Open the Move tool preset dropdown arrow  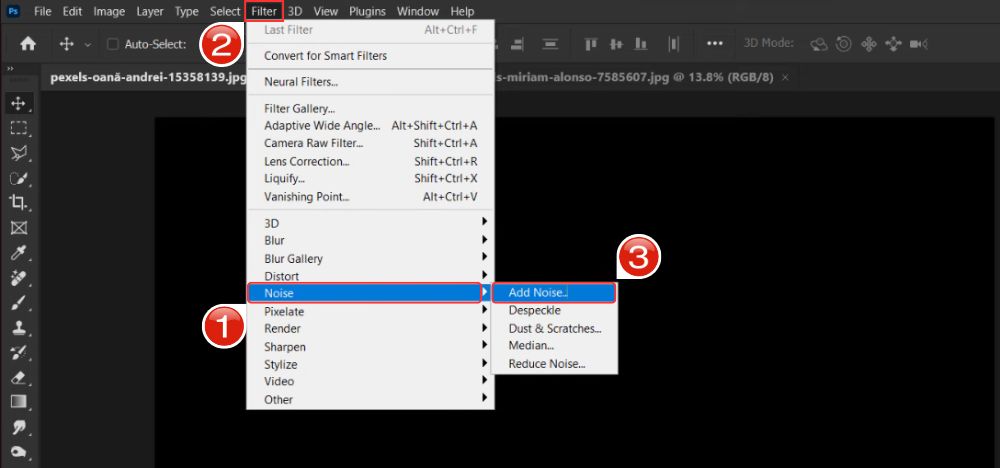point(88,44)
